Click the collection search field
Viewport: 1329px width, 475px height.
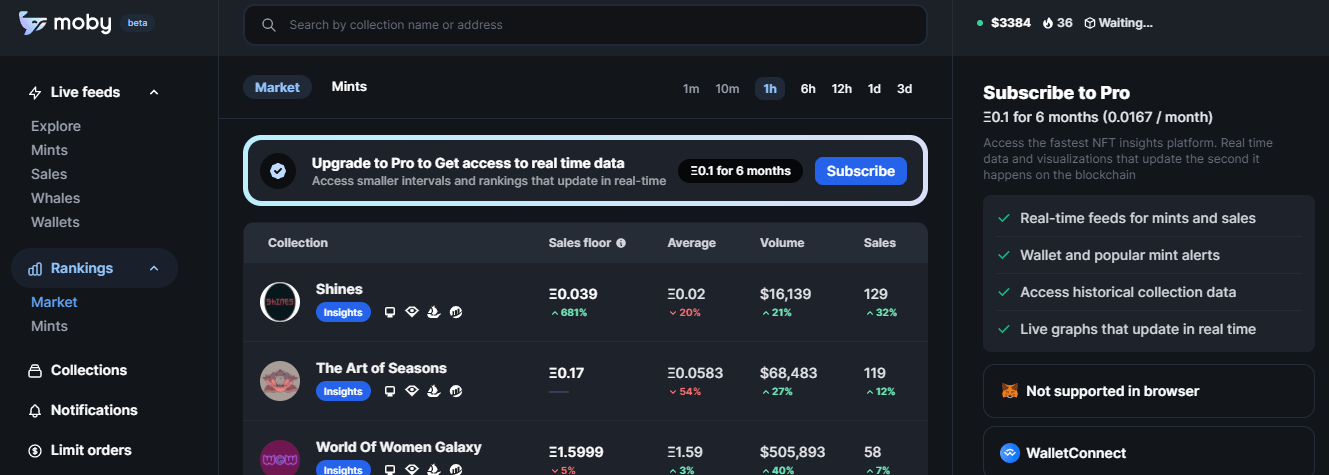click(x=585, y=25)
